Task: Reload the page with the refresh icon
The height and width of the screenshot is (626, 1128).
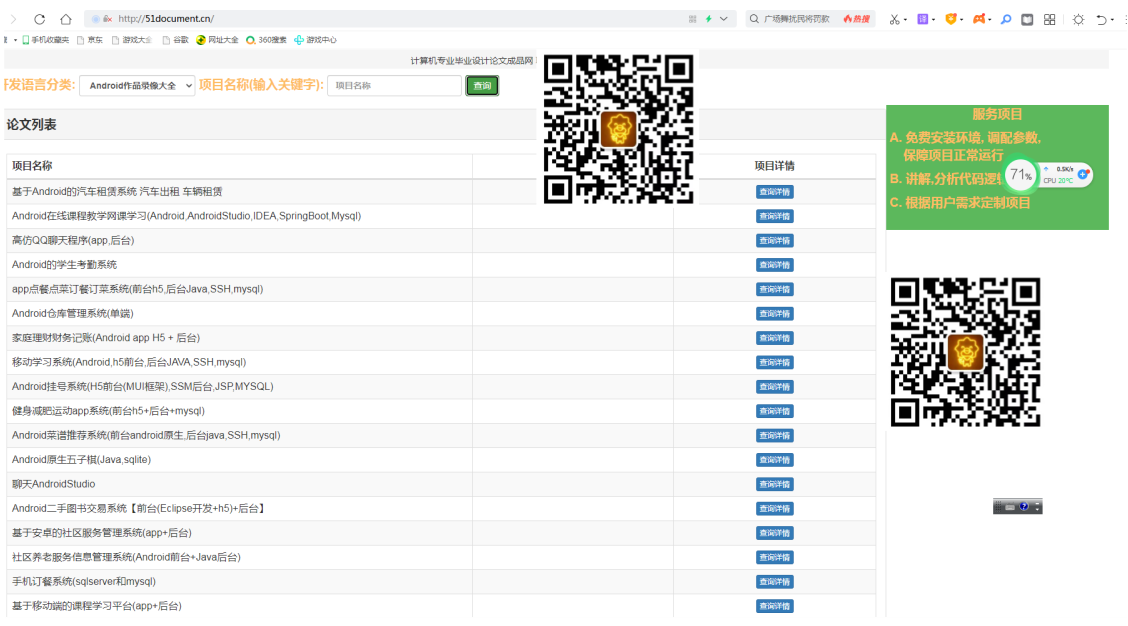Action: pyautogui.click(x=40, y=19)
